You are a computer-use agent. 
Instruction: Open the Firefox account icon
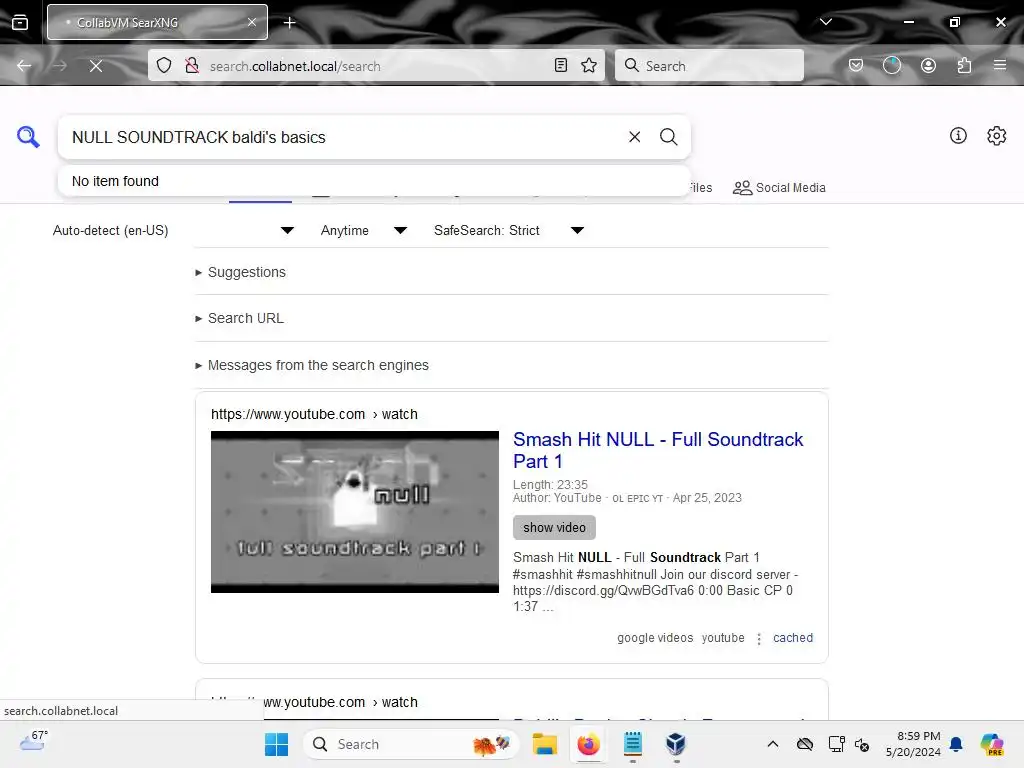tap(928, 65)
